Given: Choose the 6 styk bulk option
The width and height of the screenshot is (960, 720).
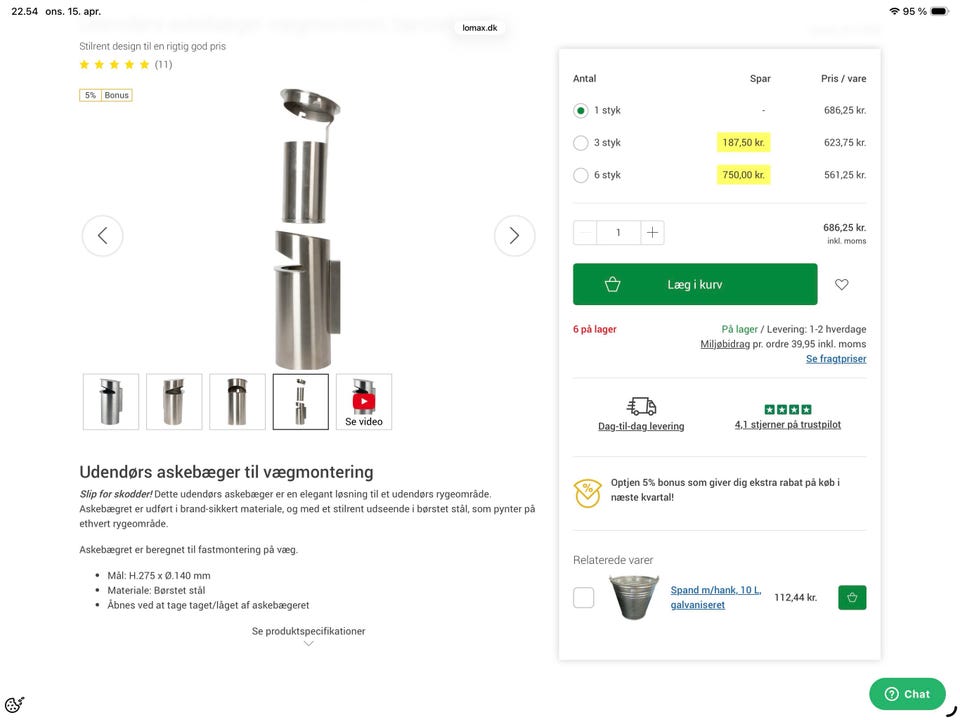Looking at the screenshot, I should click(x=581, y=175).
